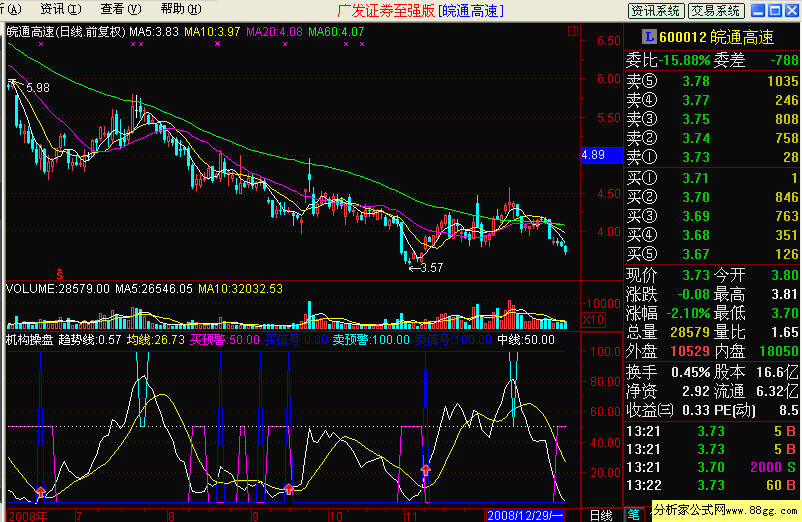Select the 卖③ 3.75 order row
The width and height of the screenshot is (802, 522).
712,119
